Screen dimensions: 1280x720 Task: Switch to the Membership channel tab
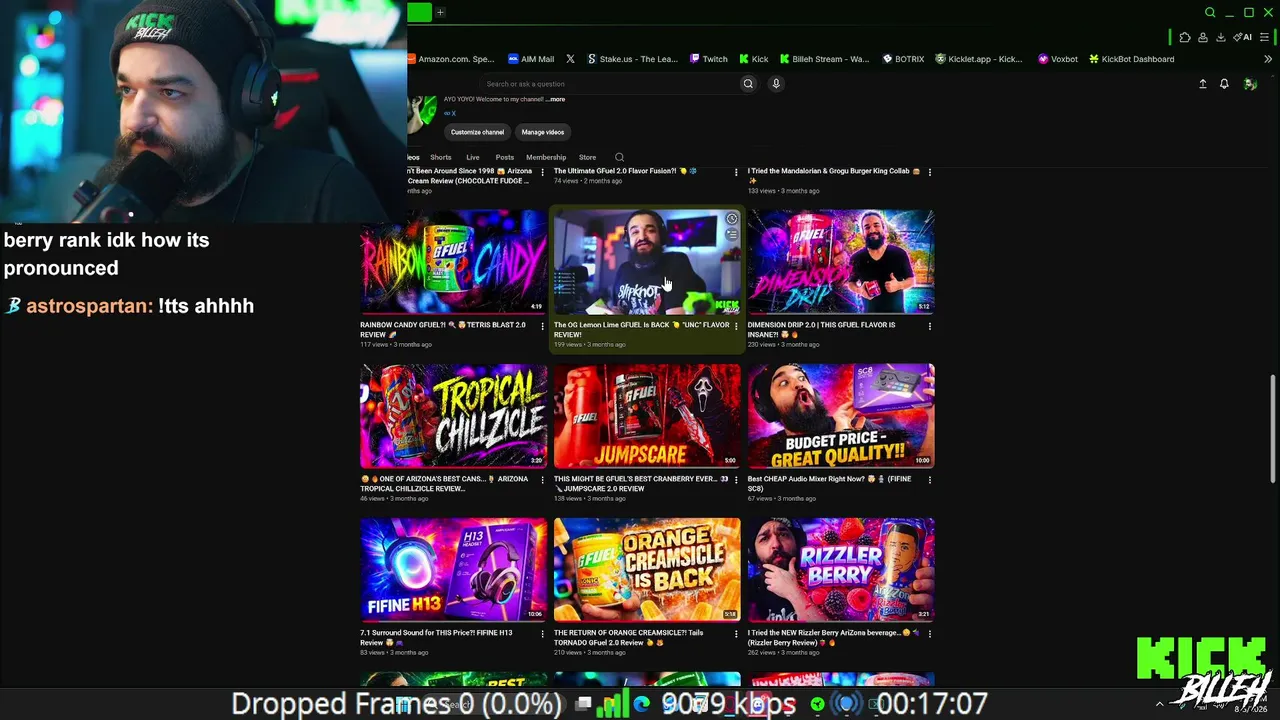coord(546,157)
